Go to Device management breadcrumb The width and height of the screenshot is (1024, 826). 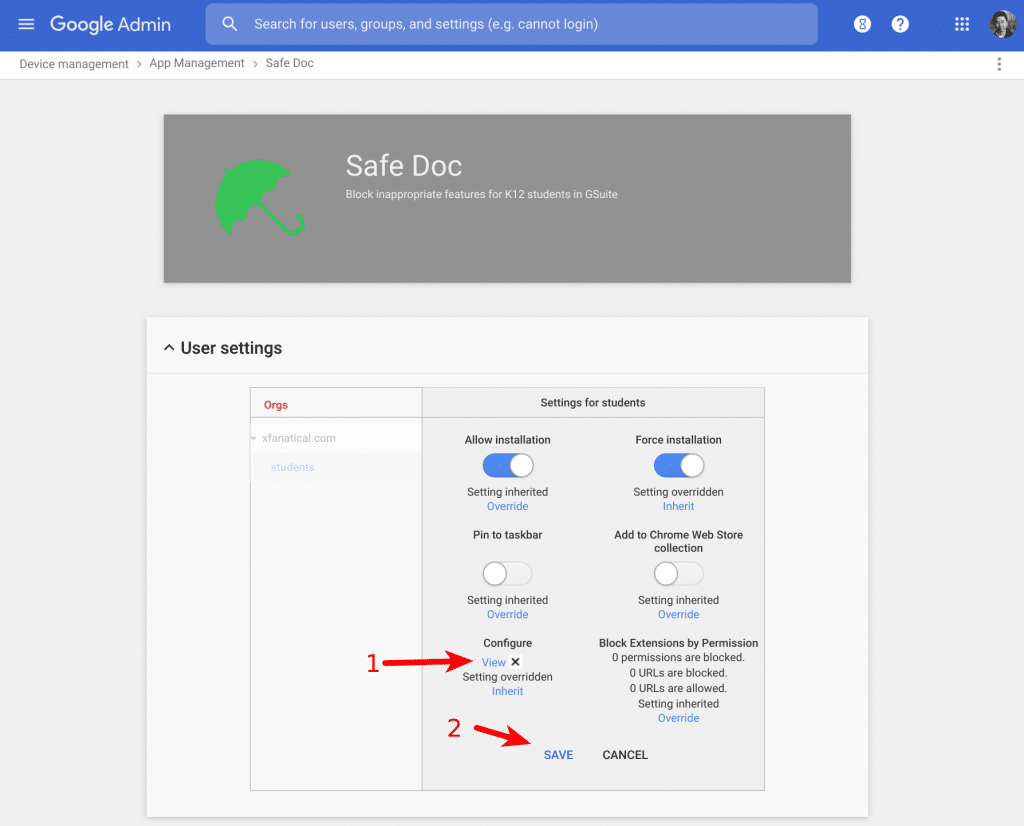tap(74, 64)
